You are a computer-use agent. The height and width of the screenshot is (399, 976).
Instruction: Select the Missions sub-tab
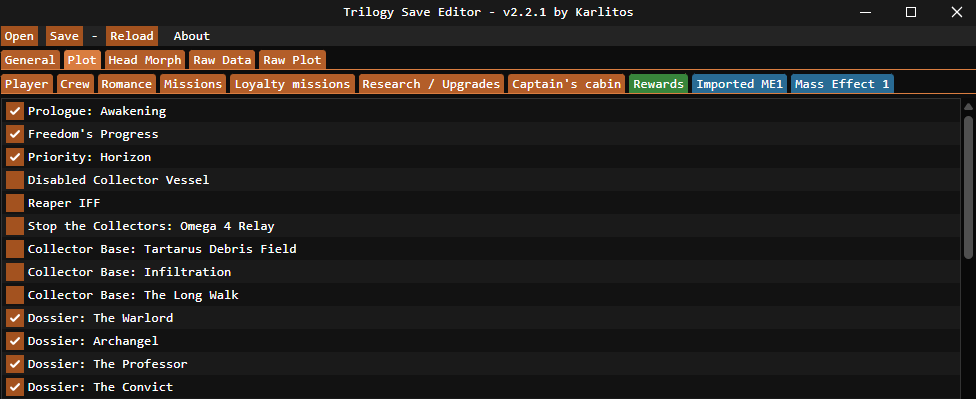click(x=193, y=84)
